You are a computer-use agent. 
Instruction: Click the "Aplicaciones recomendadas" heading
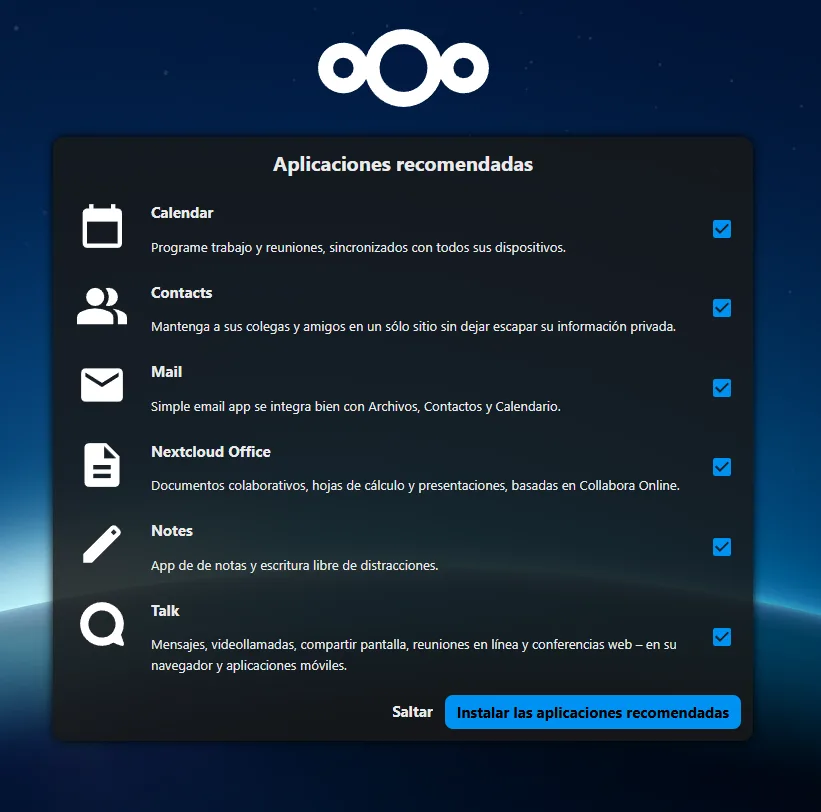click(x=403, y=164)
